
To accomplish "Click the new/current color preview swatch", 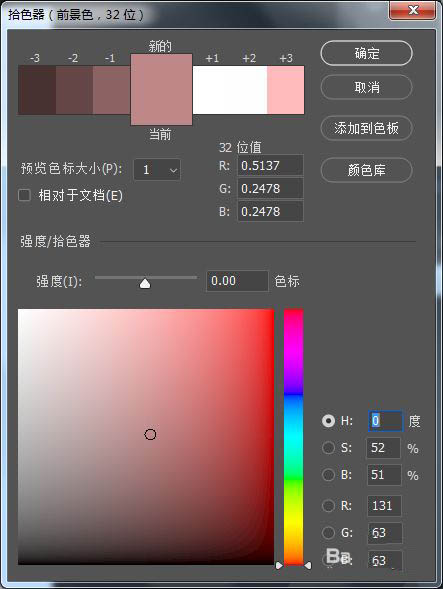I will (162, 89).
